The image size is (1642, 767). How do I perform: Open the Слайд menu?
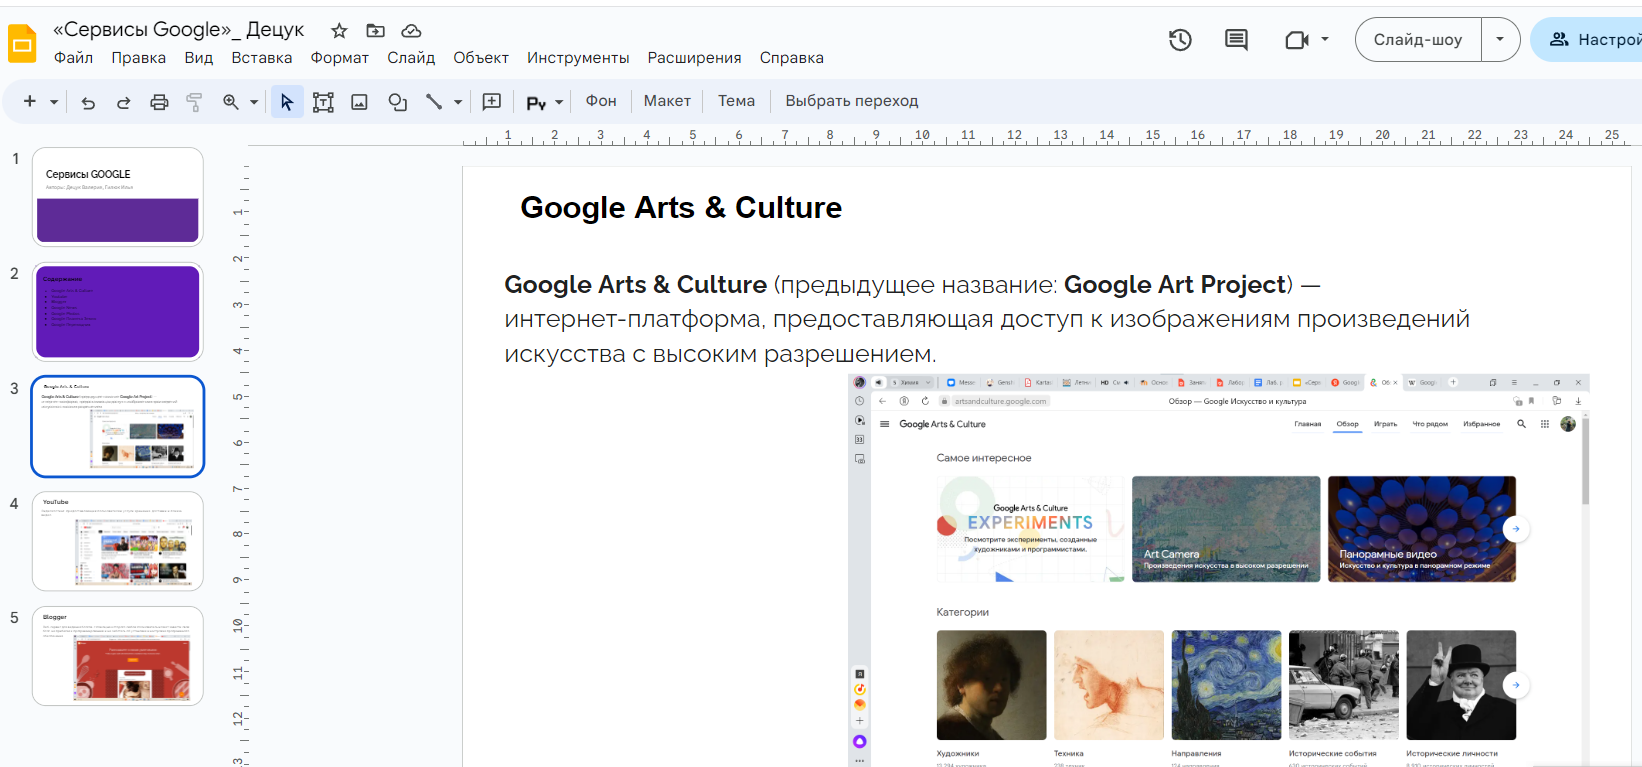(x=411, y=58)
